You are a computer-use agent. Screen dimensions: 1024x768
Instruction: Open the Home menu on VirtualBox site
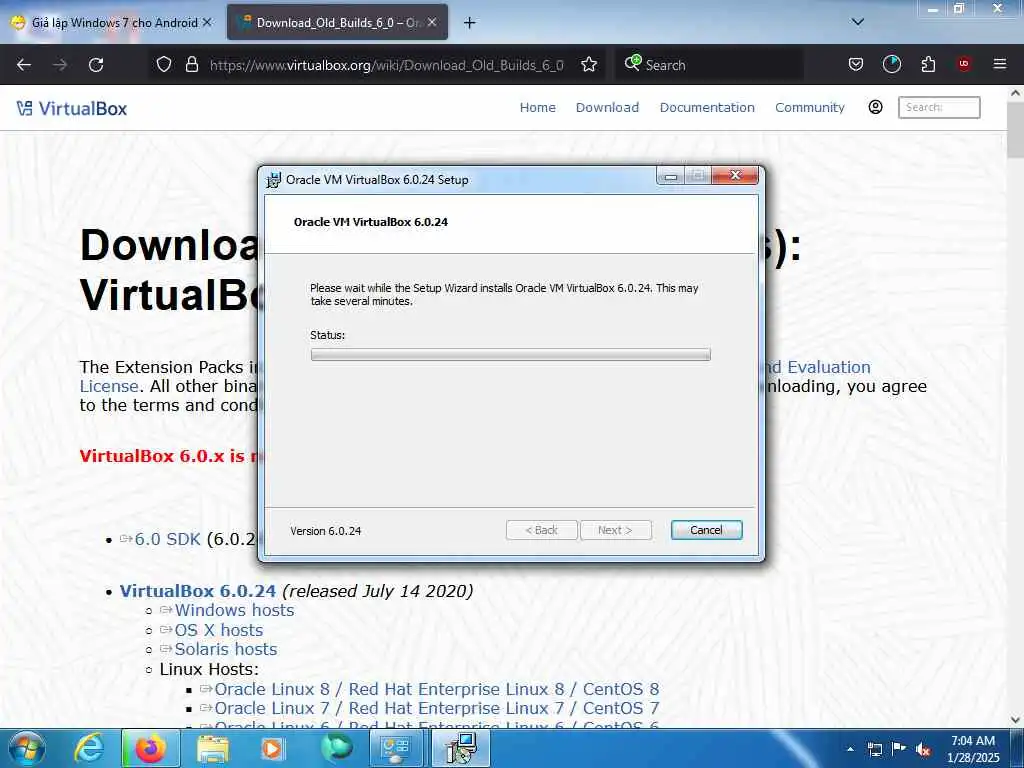537,108
